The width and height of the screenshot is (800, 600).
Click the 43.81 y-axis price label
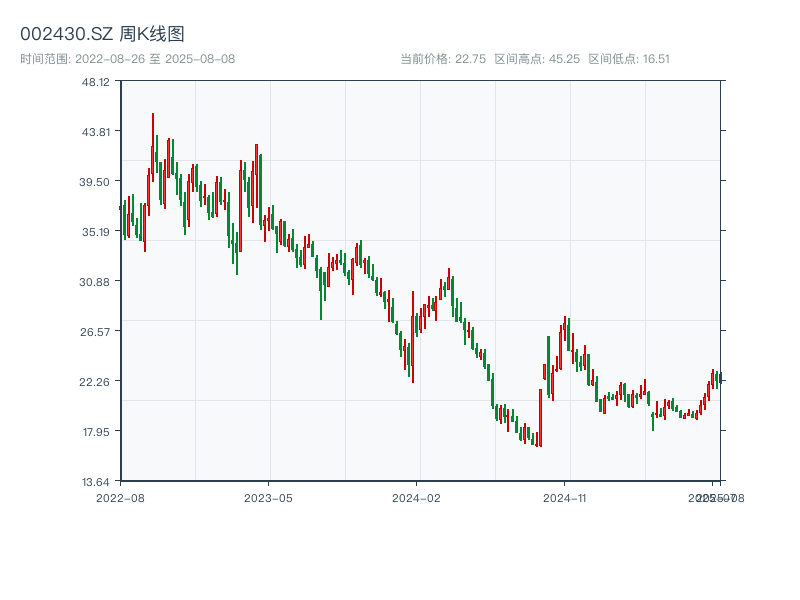pyautogui.click(x=96, y=132)
